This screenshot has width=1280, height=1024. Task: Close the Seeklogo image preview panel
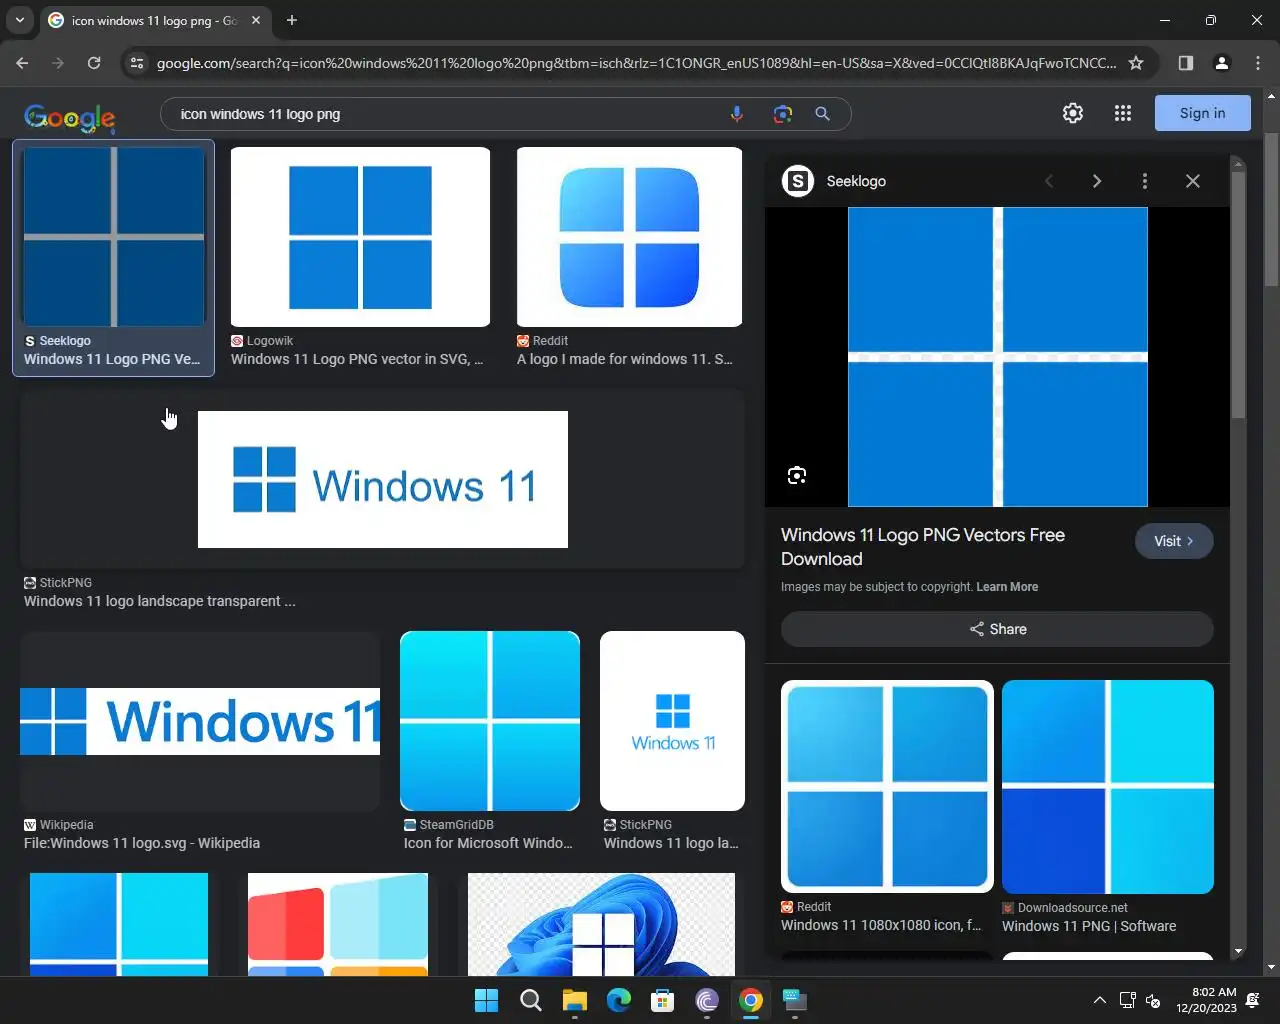(1193, 181)
